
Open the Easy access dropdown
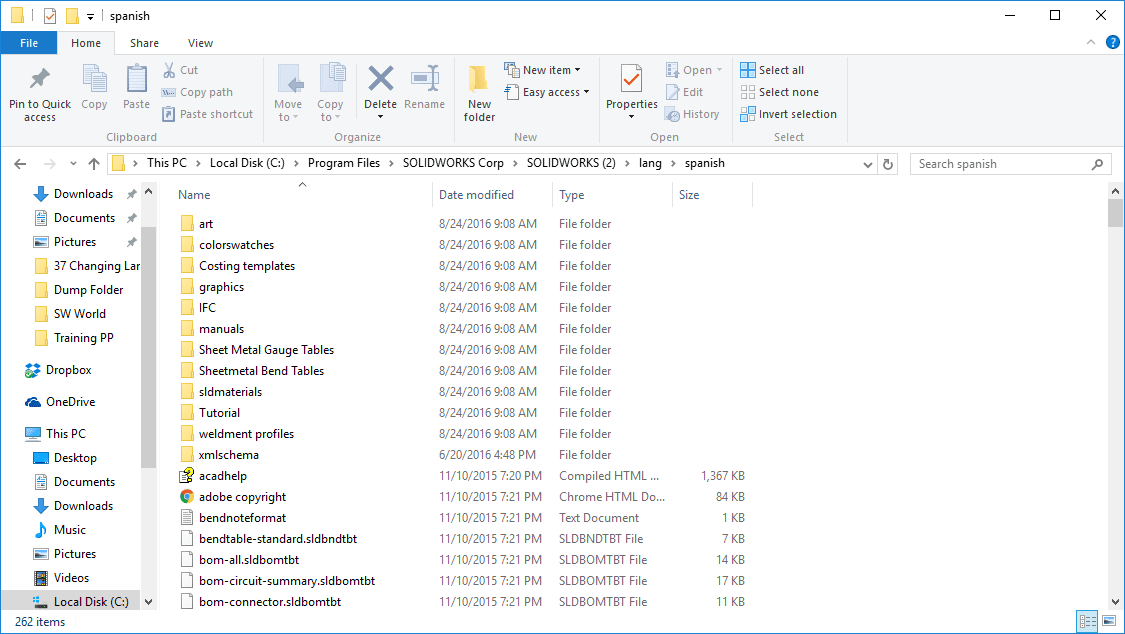click(x=546, y=92)
